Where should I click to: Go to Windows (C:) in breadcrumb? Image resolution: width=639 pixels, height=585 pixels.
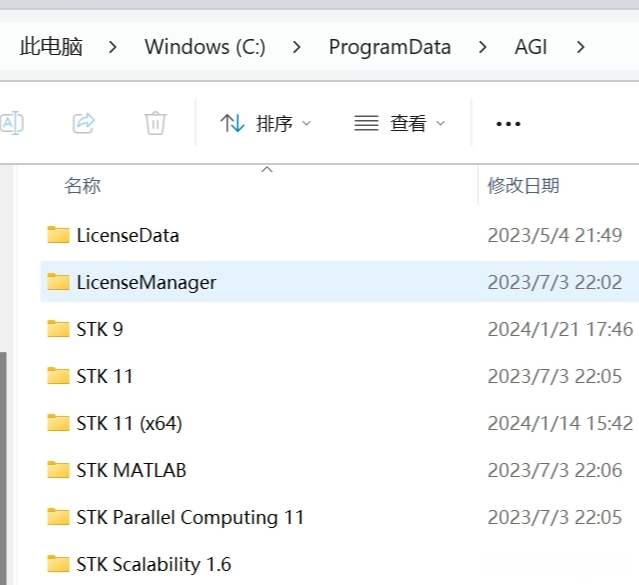[x=205, y=47]
